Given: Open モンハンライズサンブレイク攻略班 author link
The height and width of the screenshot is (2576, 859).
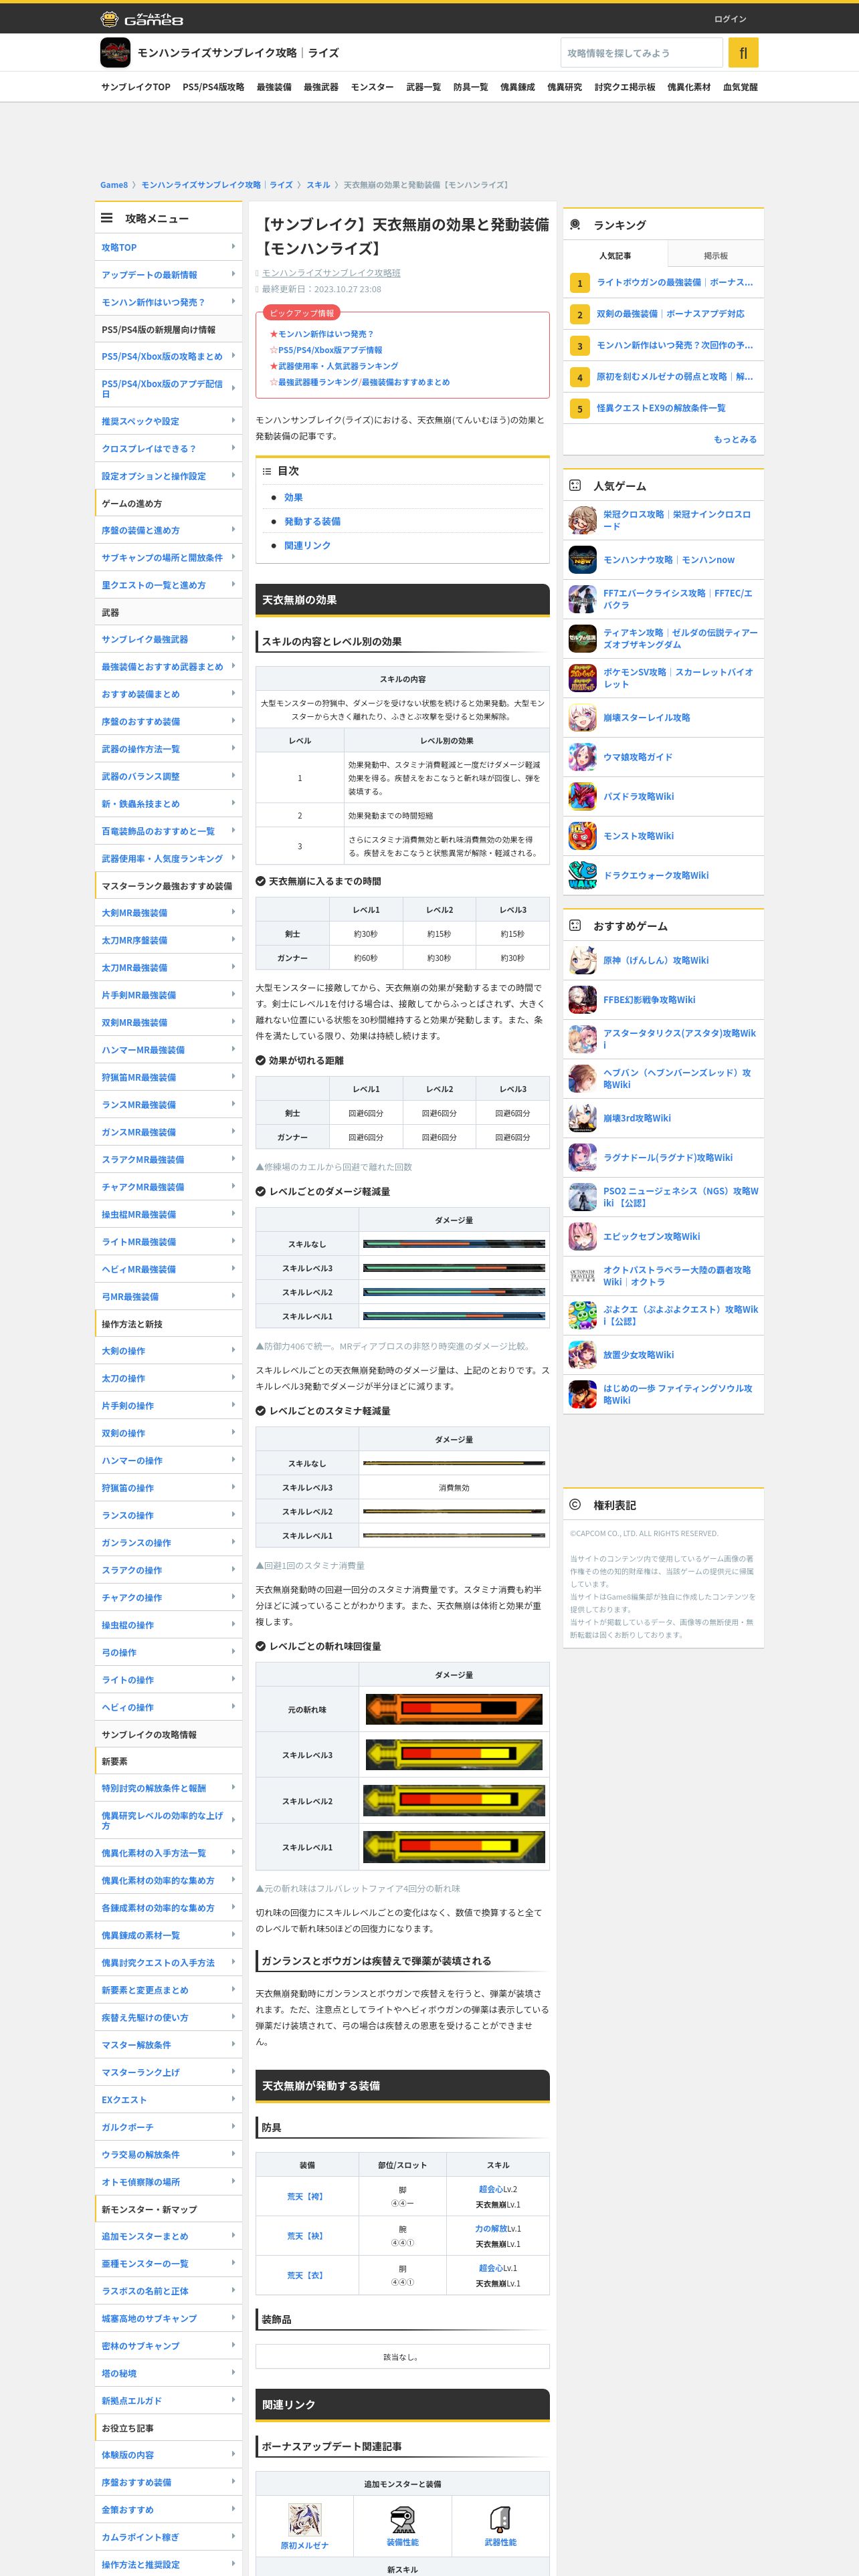Looking at the screenshot, I should click(x=331, y=273).
